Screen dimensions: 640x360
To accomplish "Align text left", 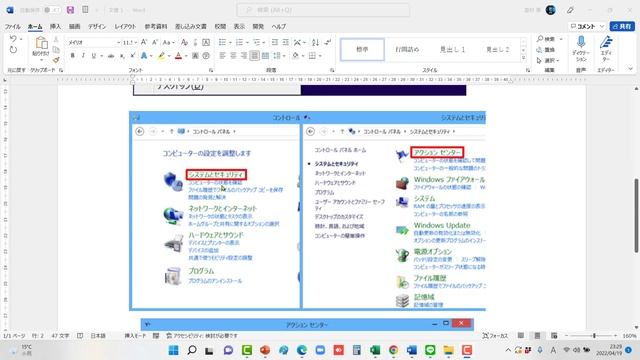I will pos(222,56).
